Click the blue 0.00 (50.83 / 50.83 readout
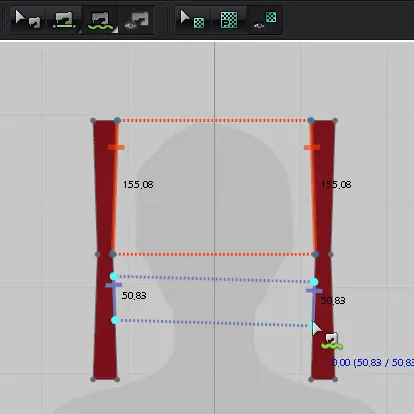The image size is (414, 414). tap(373, 363)
